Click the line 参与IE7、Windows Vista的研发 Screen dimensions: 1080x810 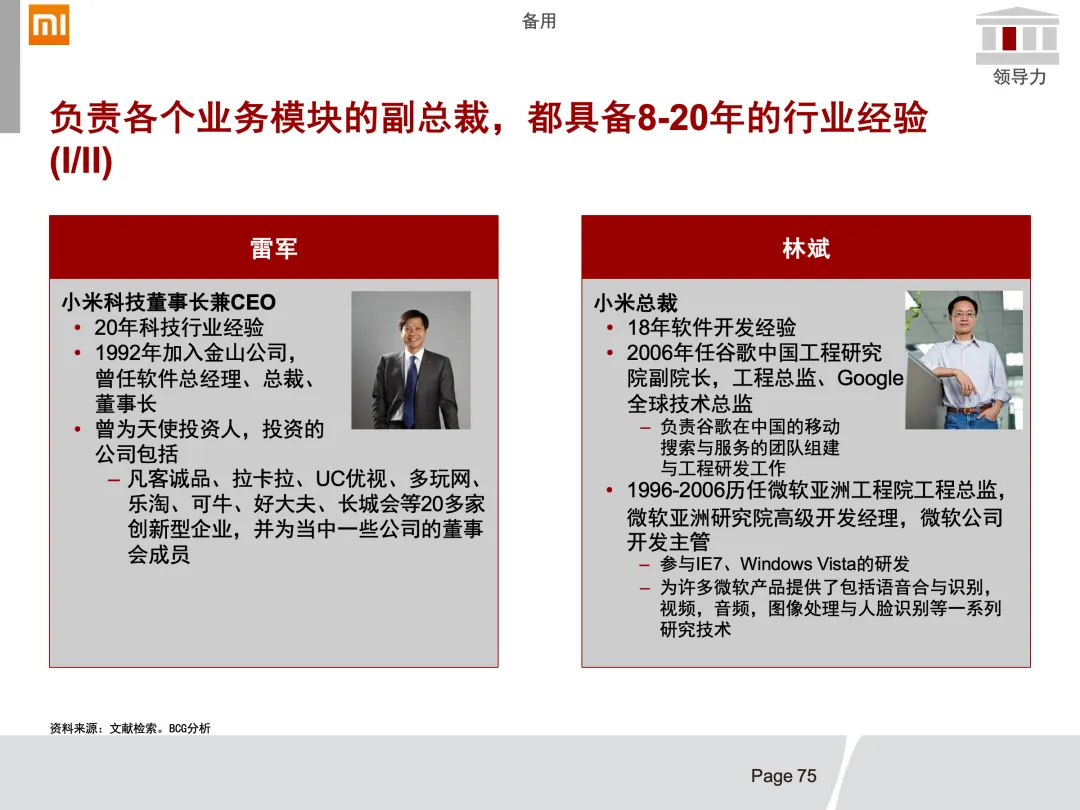785,563
